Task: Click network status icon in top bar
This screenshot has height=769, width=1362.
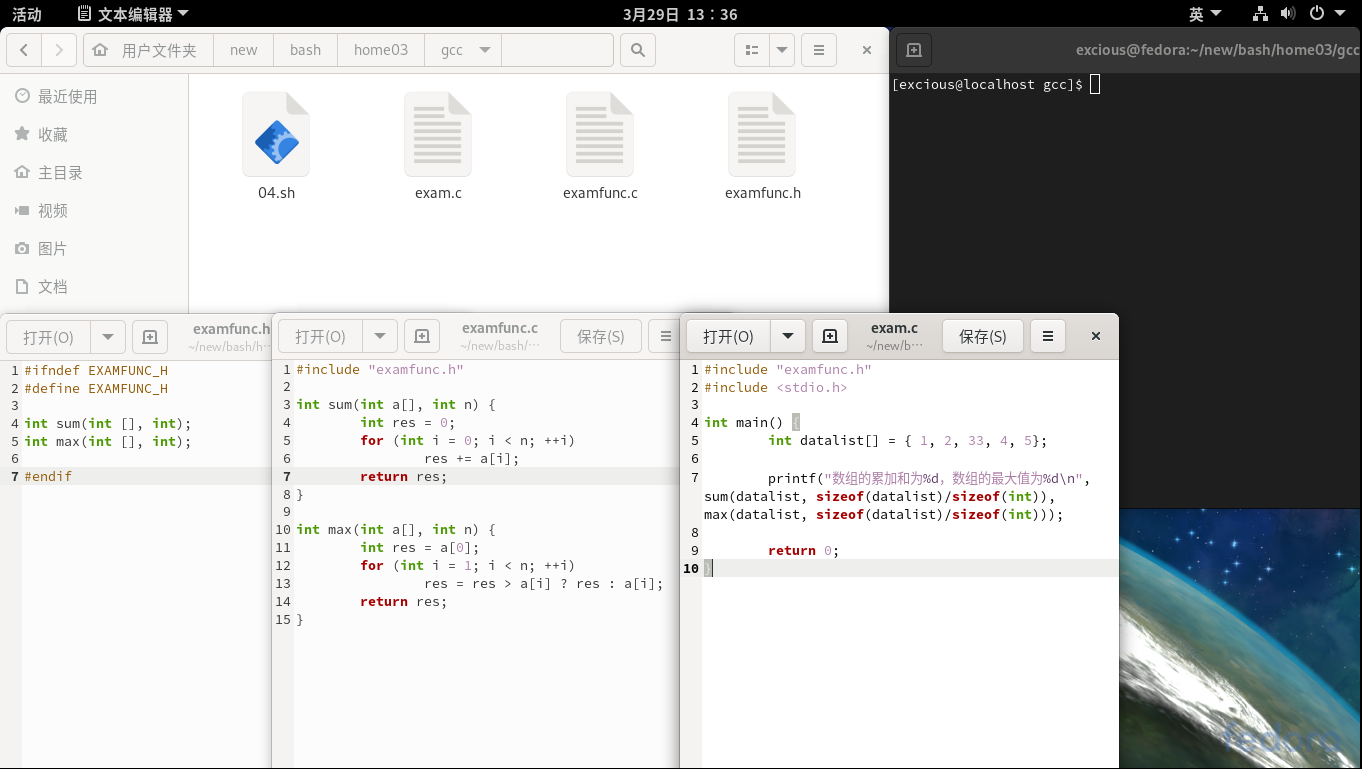Action: tap(1260, 14)
